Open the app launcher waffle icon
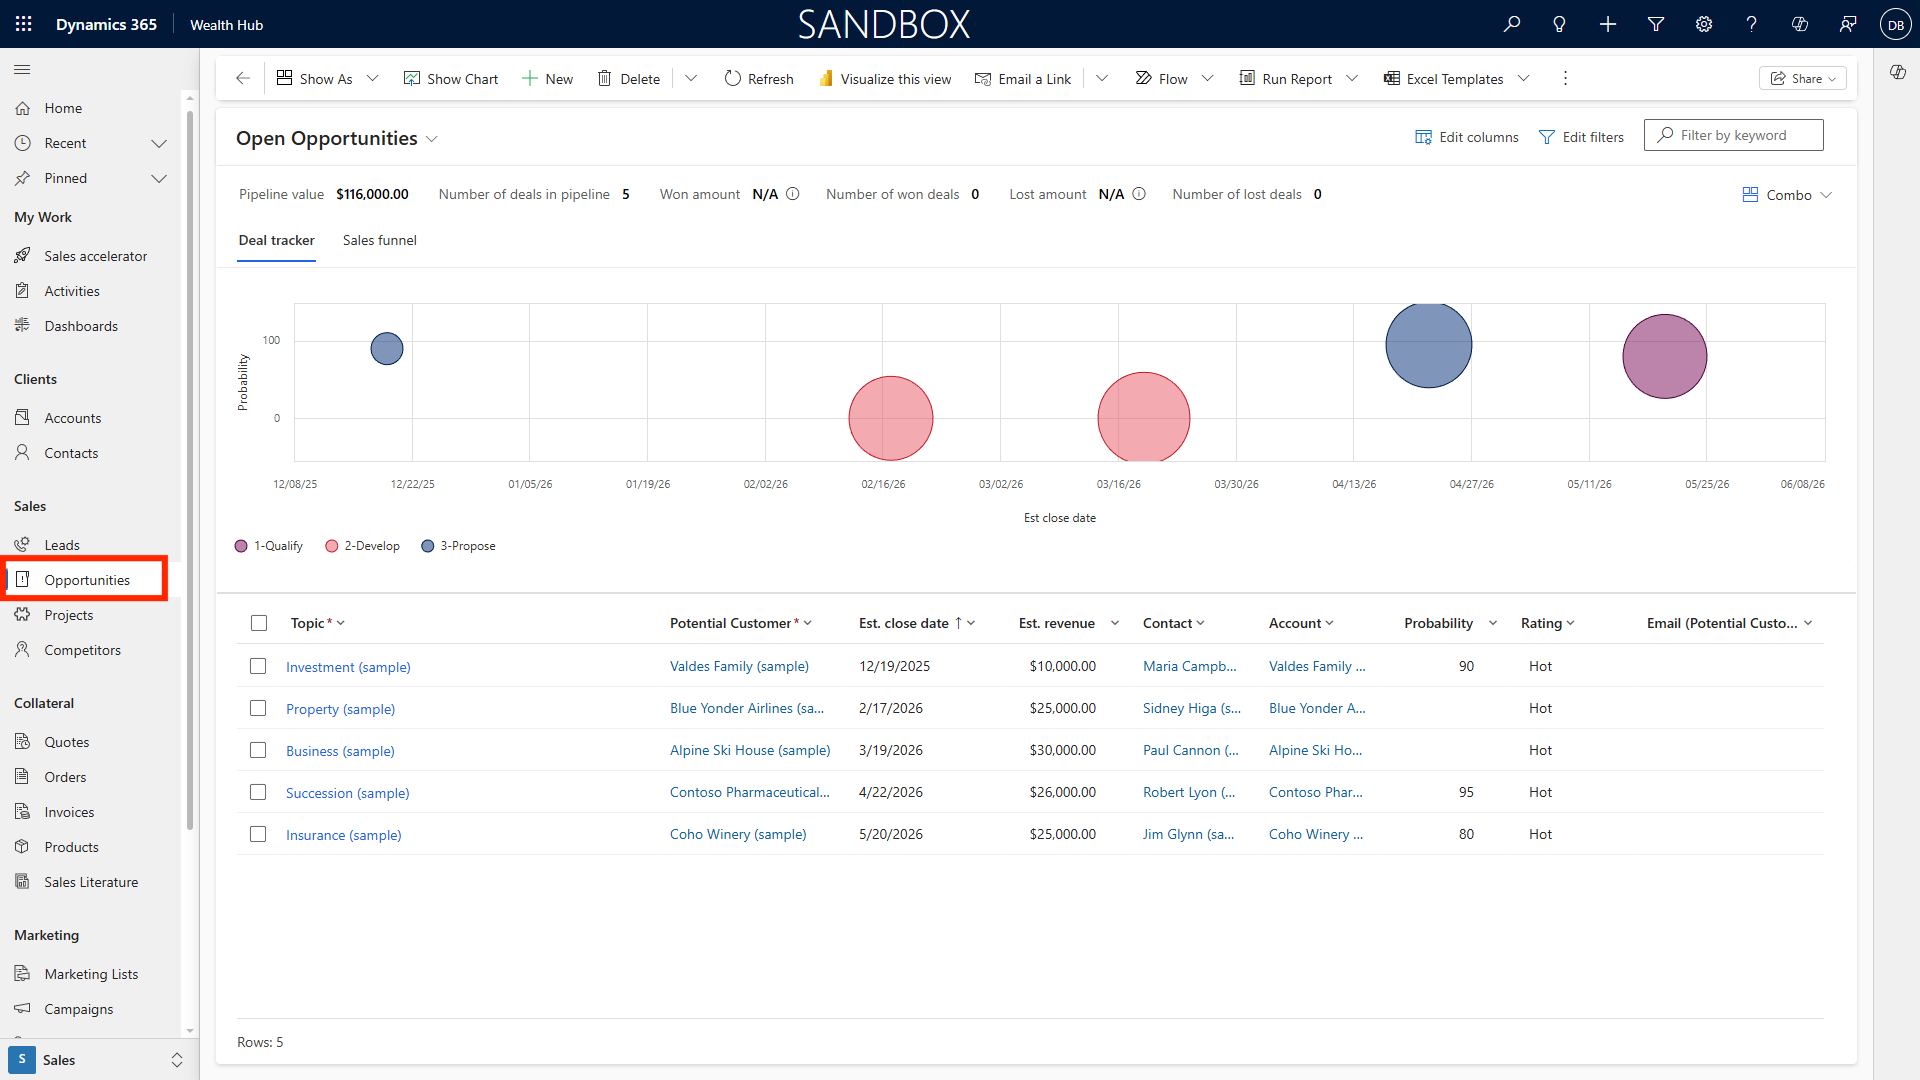1920x1080 pixels. point(23,24)
